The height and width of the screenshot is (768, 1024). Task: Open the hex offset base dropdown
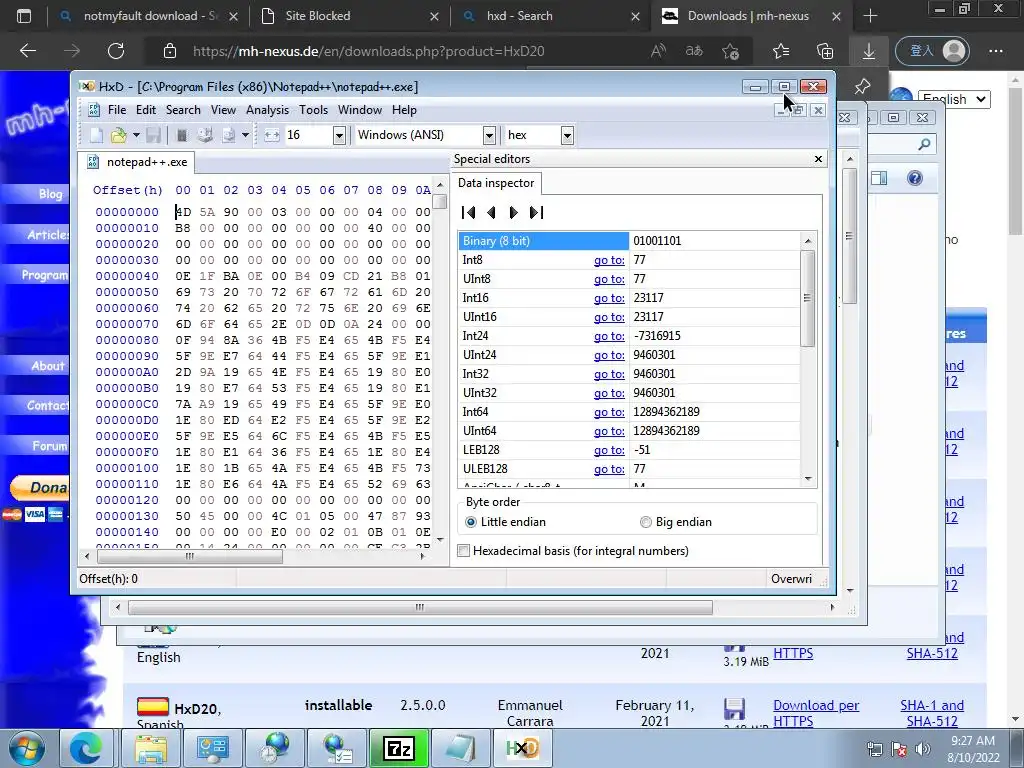[x=568, y=135]
